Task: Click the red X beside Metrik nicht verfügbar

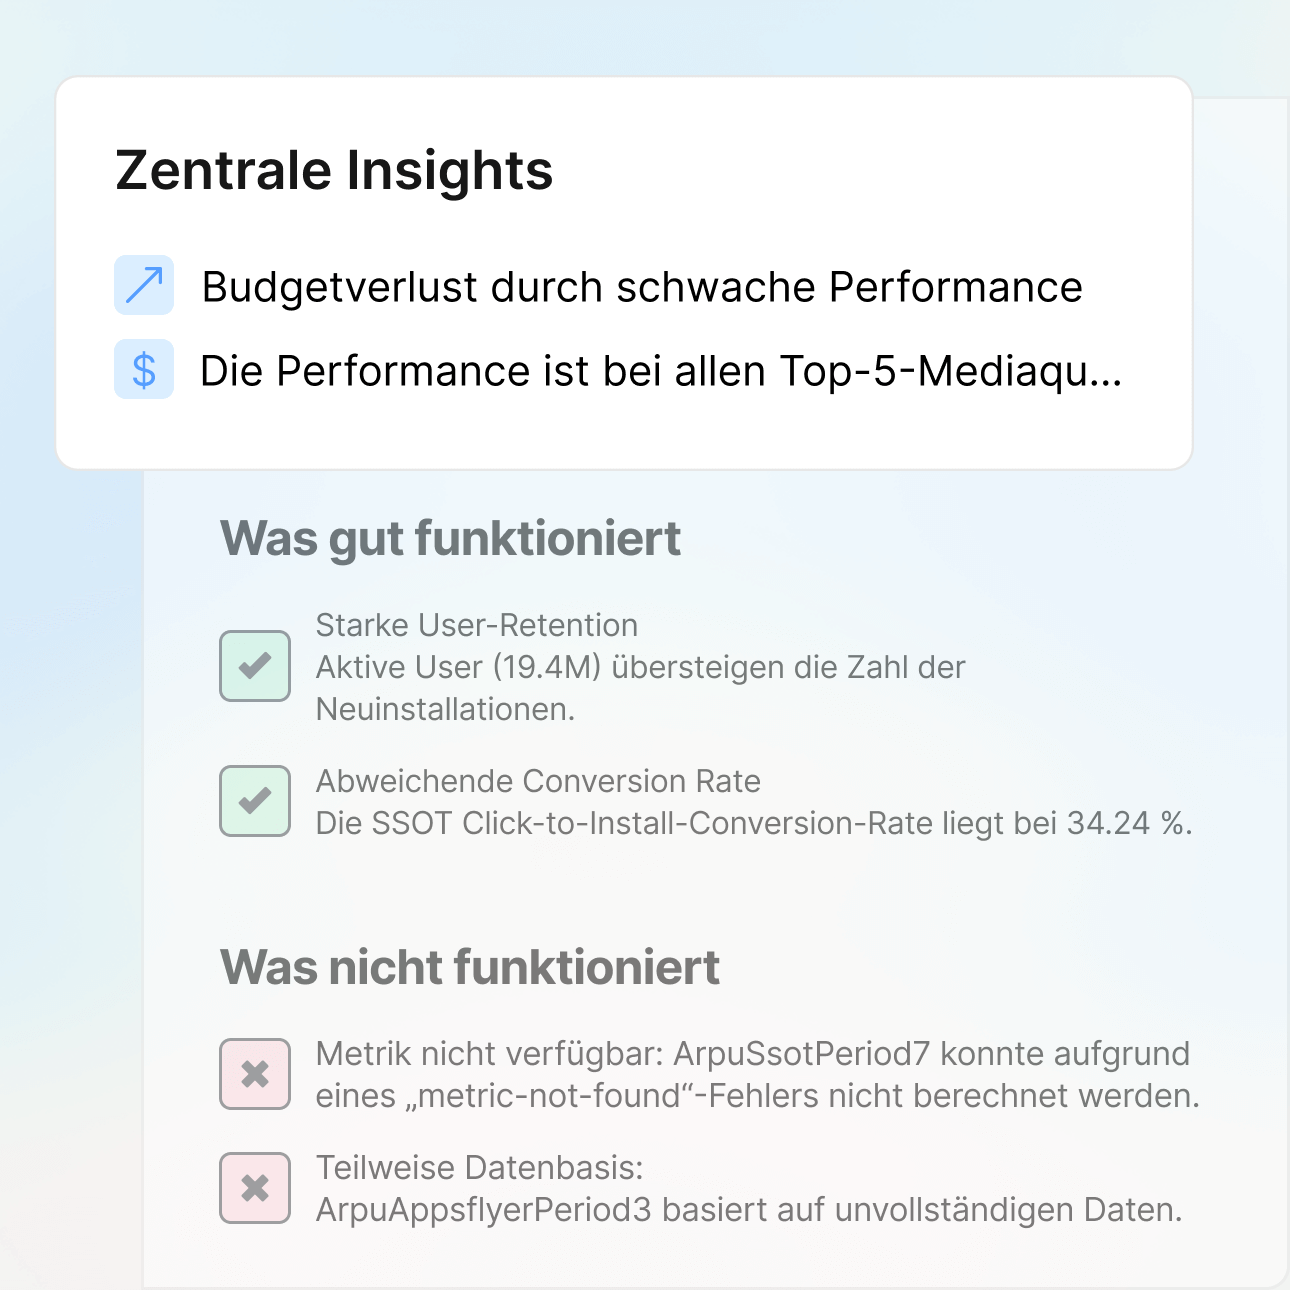Action: tap(255, 1074)
